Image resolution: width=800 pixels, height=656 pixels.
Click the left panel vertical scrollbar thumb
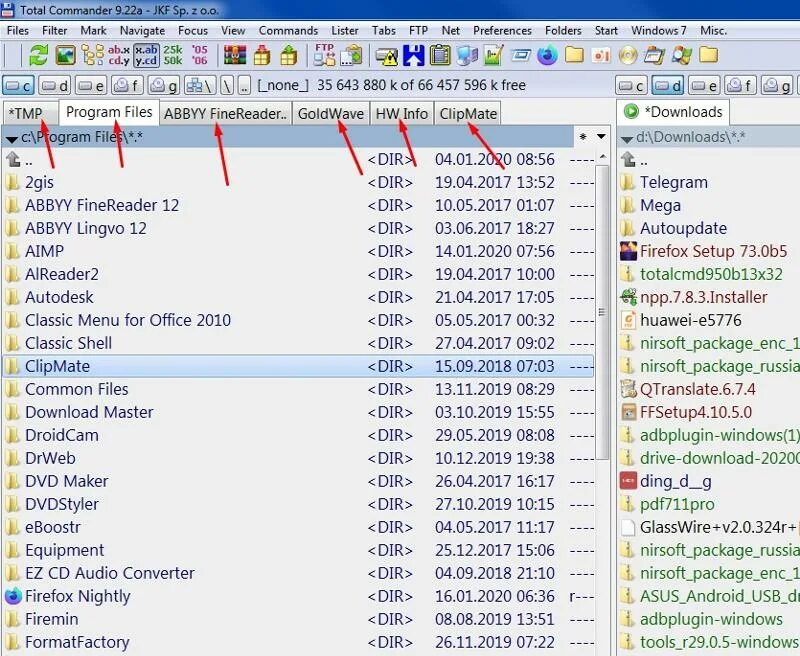[603, 312]
